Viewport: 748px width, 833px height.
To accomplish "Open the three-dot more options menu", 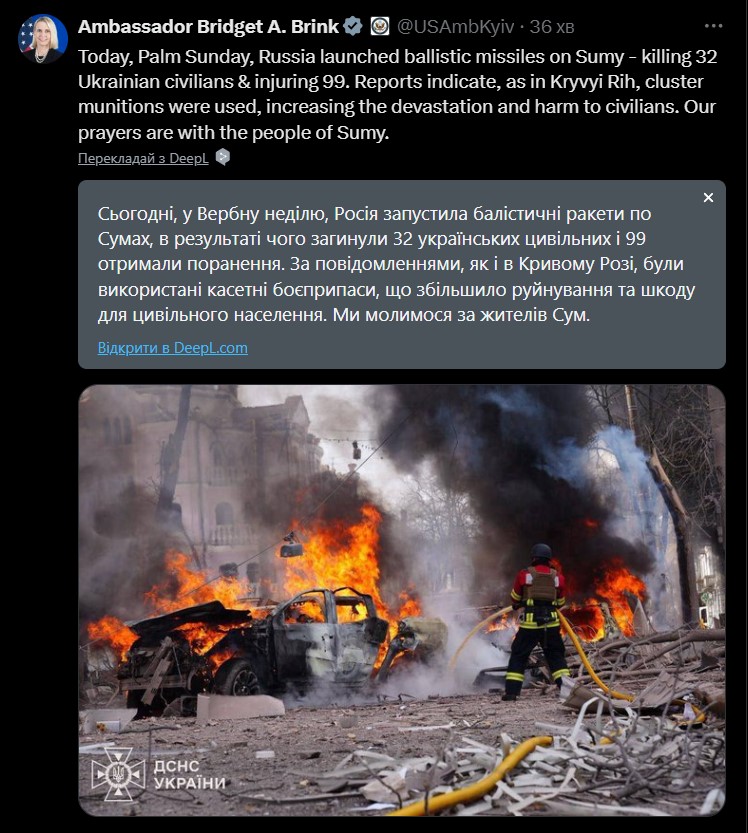I will pyautogui.click(x=713, y=26).
